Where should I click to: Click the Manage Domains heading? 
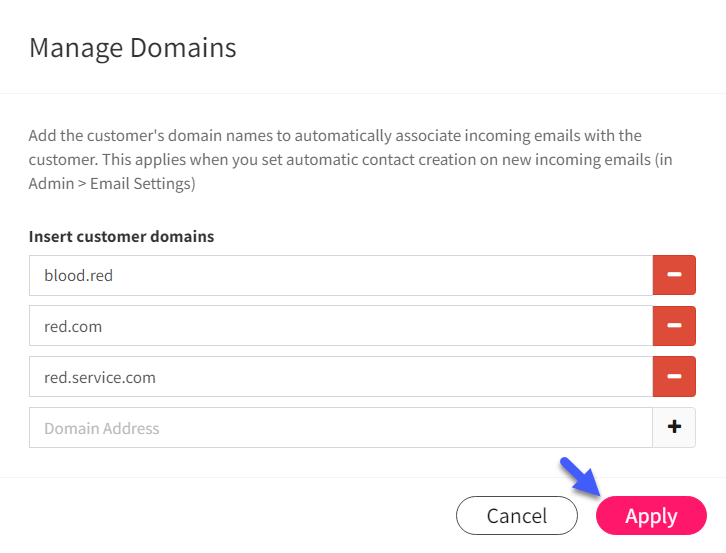click(132, 48)
